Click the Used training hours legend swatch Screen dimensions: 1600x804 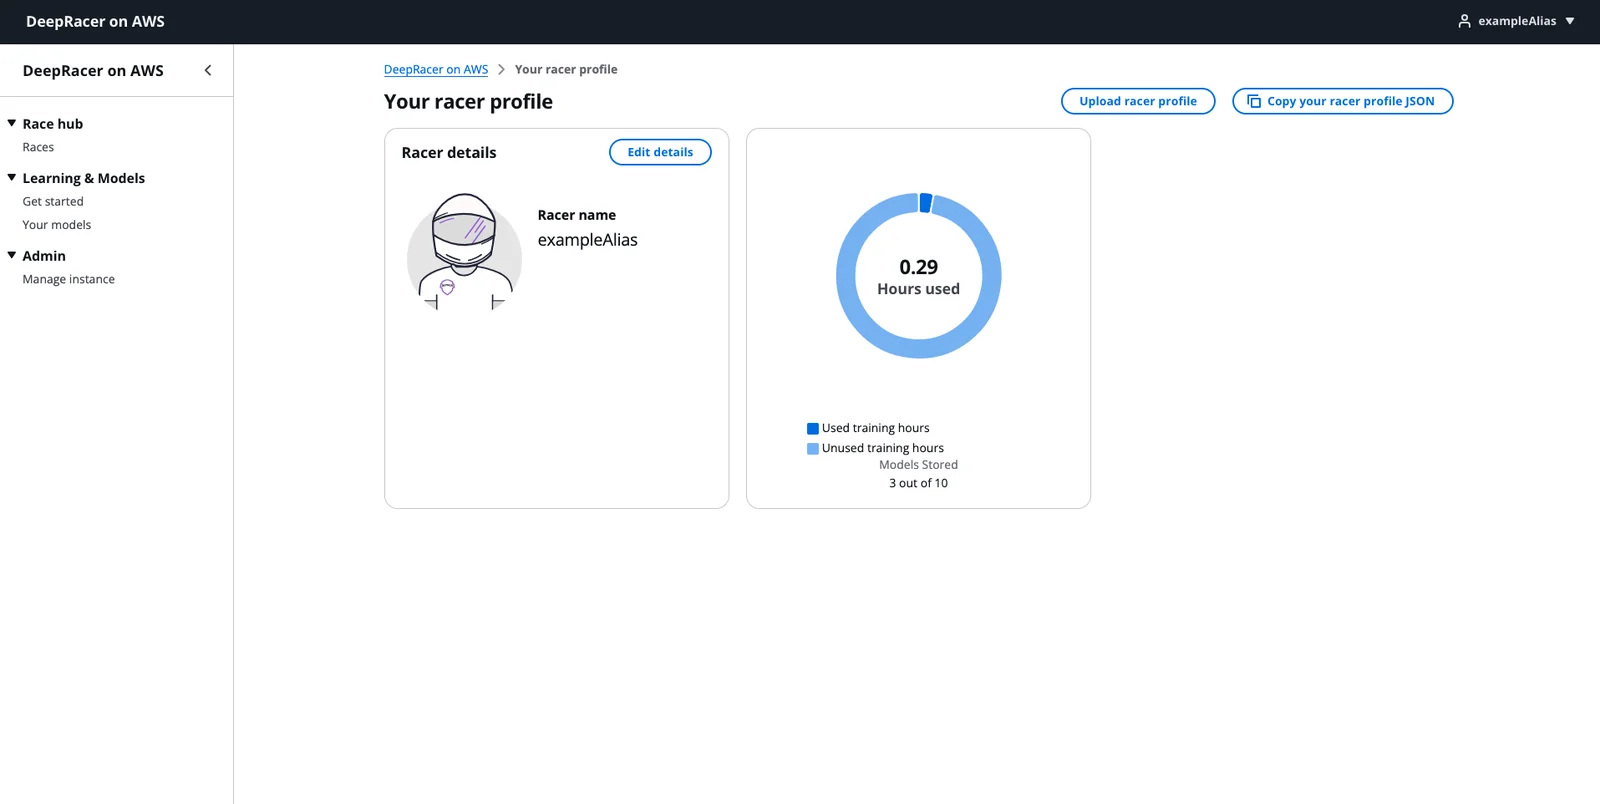point(813,428)
